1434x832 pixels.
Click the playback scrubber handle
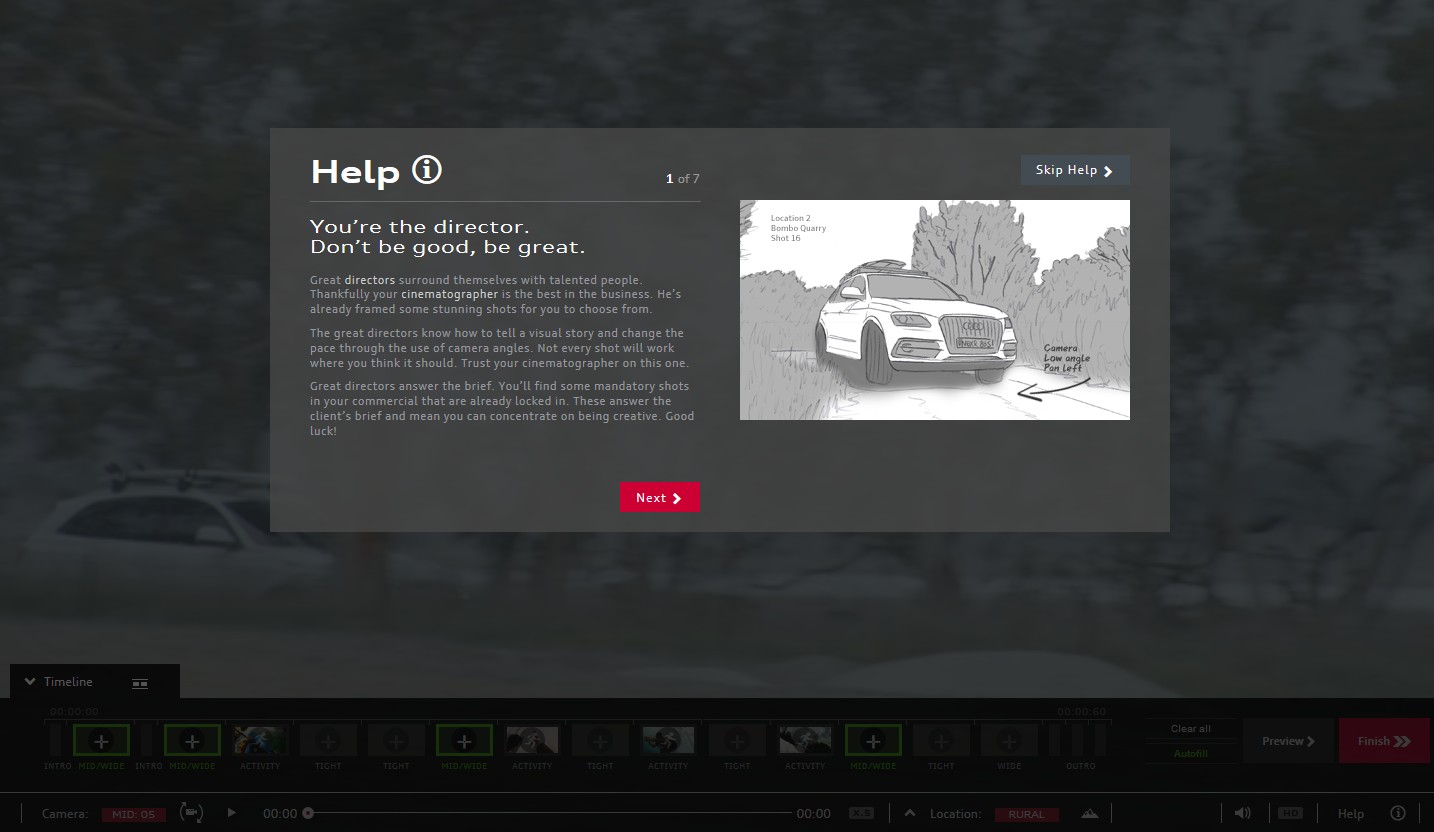coord(308,813)
